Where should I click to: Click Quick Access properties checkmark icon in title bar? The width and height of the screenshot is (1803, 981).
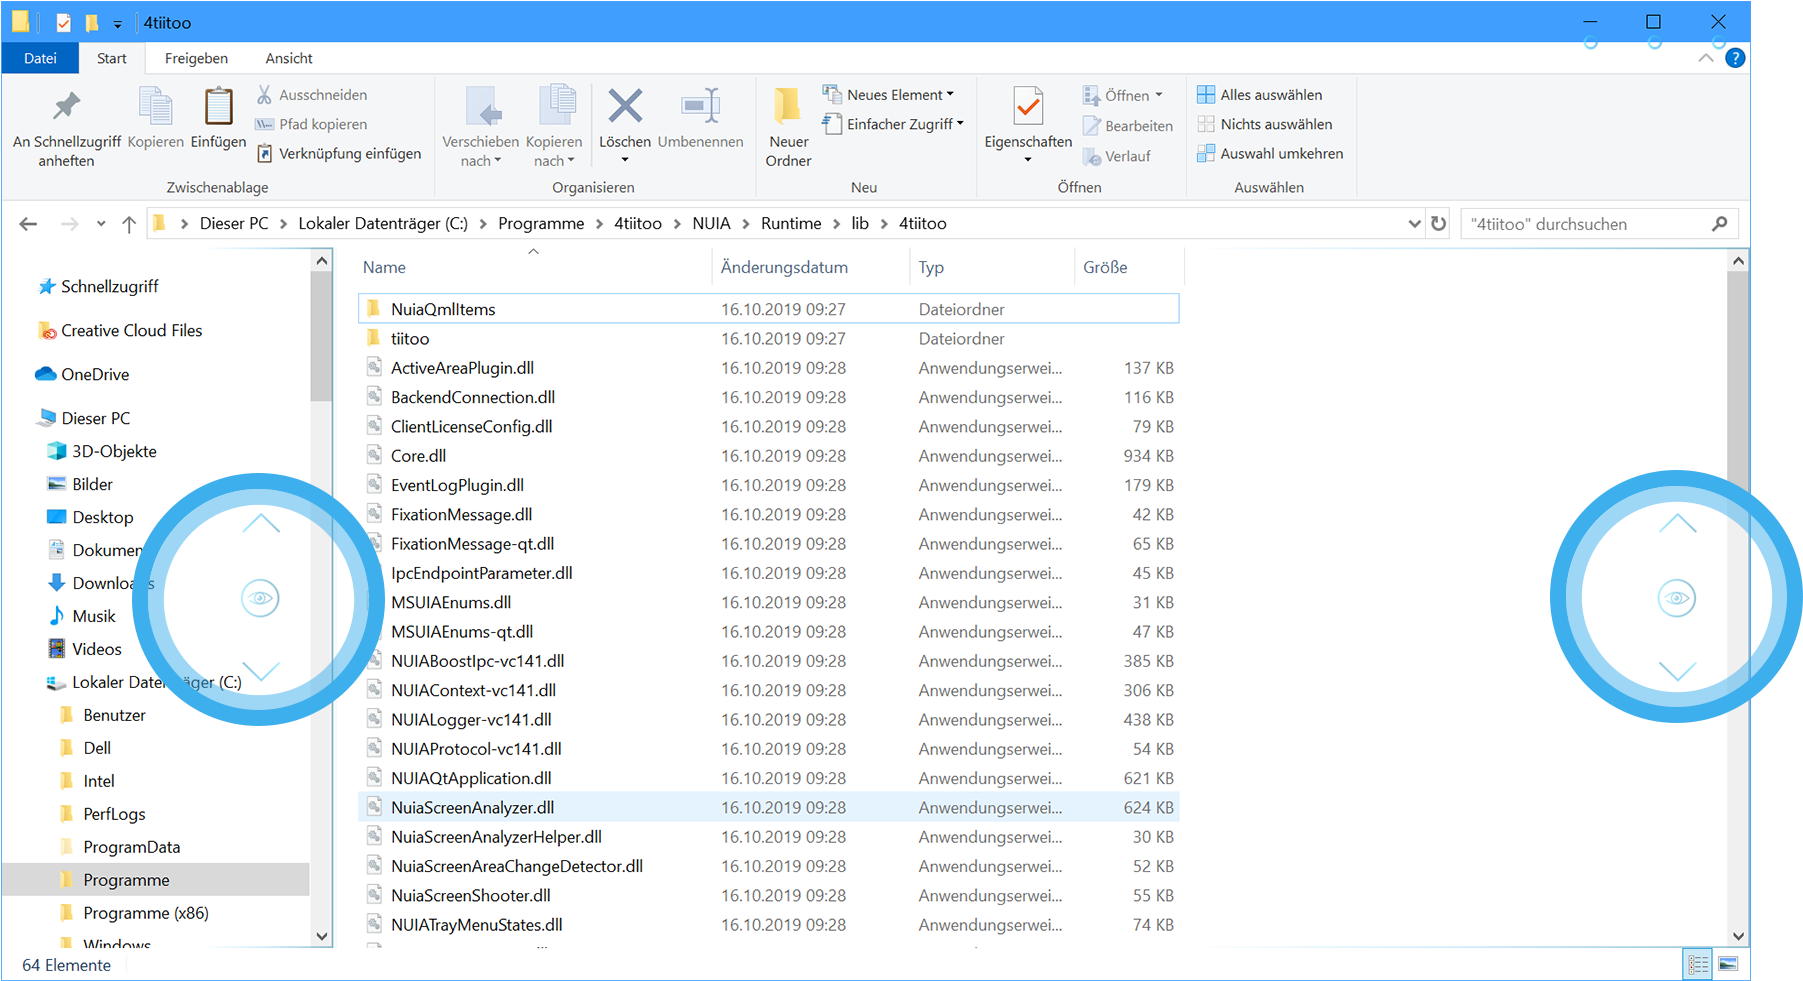point(64,22)
